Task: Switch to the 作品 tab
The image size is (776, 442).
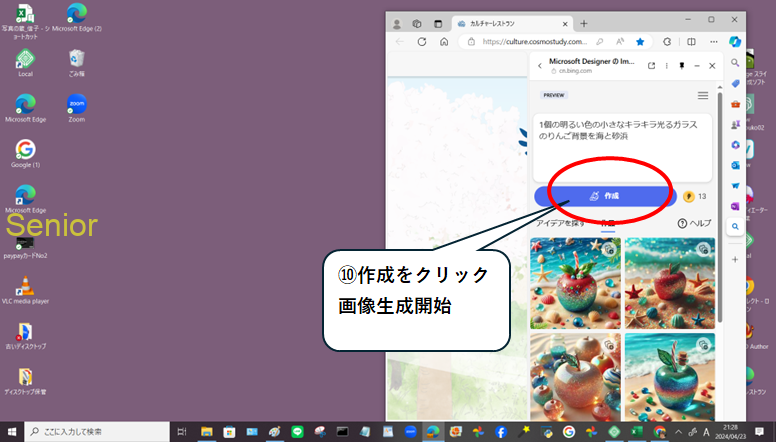Action: pyautogui.click(x=608, y=223)
